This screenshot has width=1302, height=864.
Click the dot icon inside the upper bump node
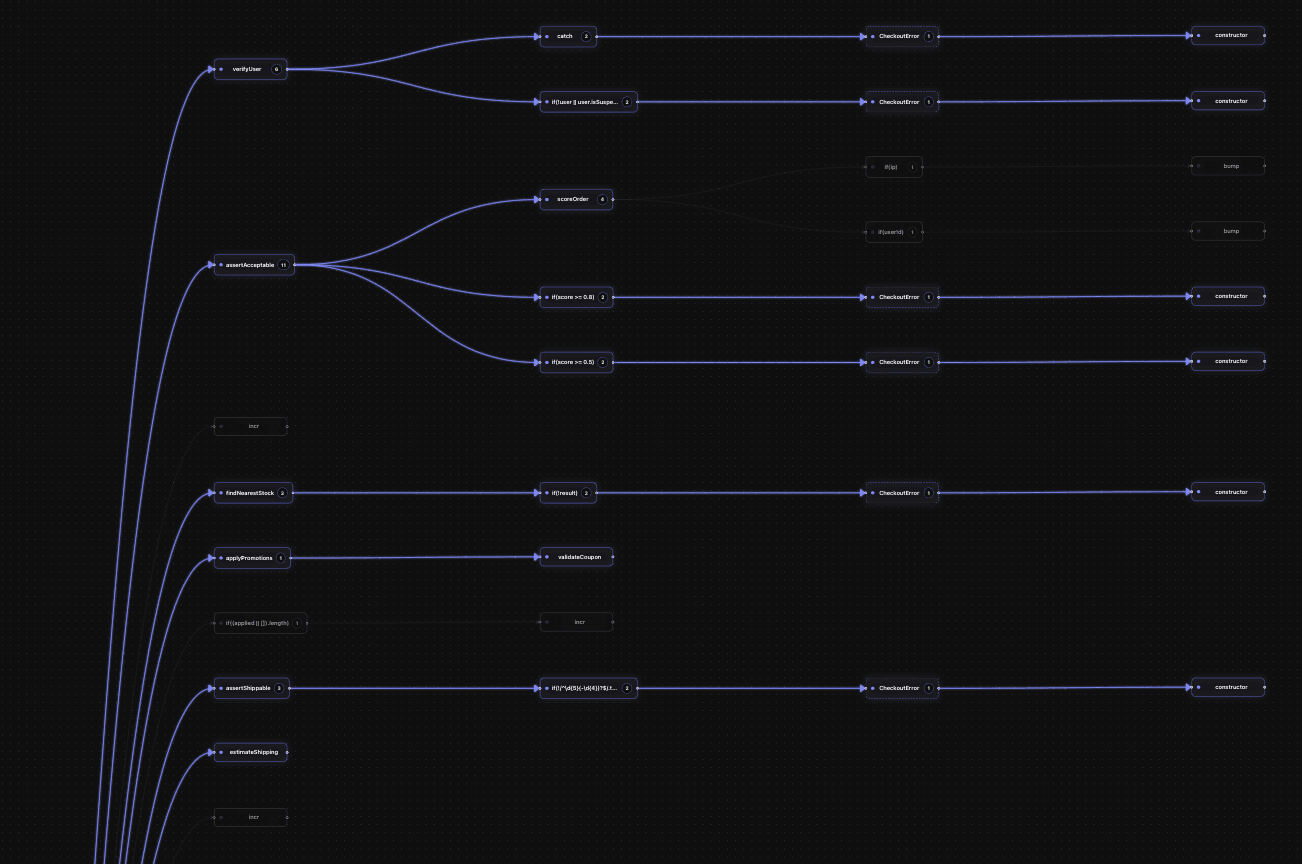click(1198, 166)
